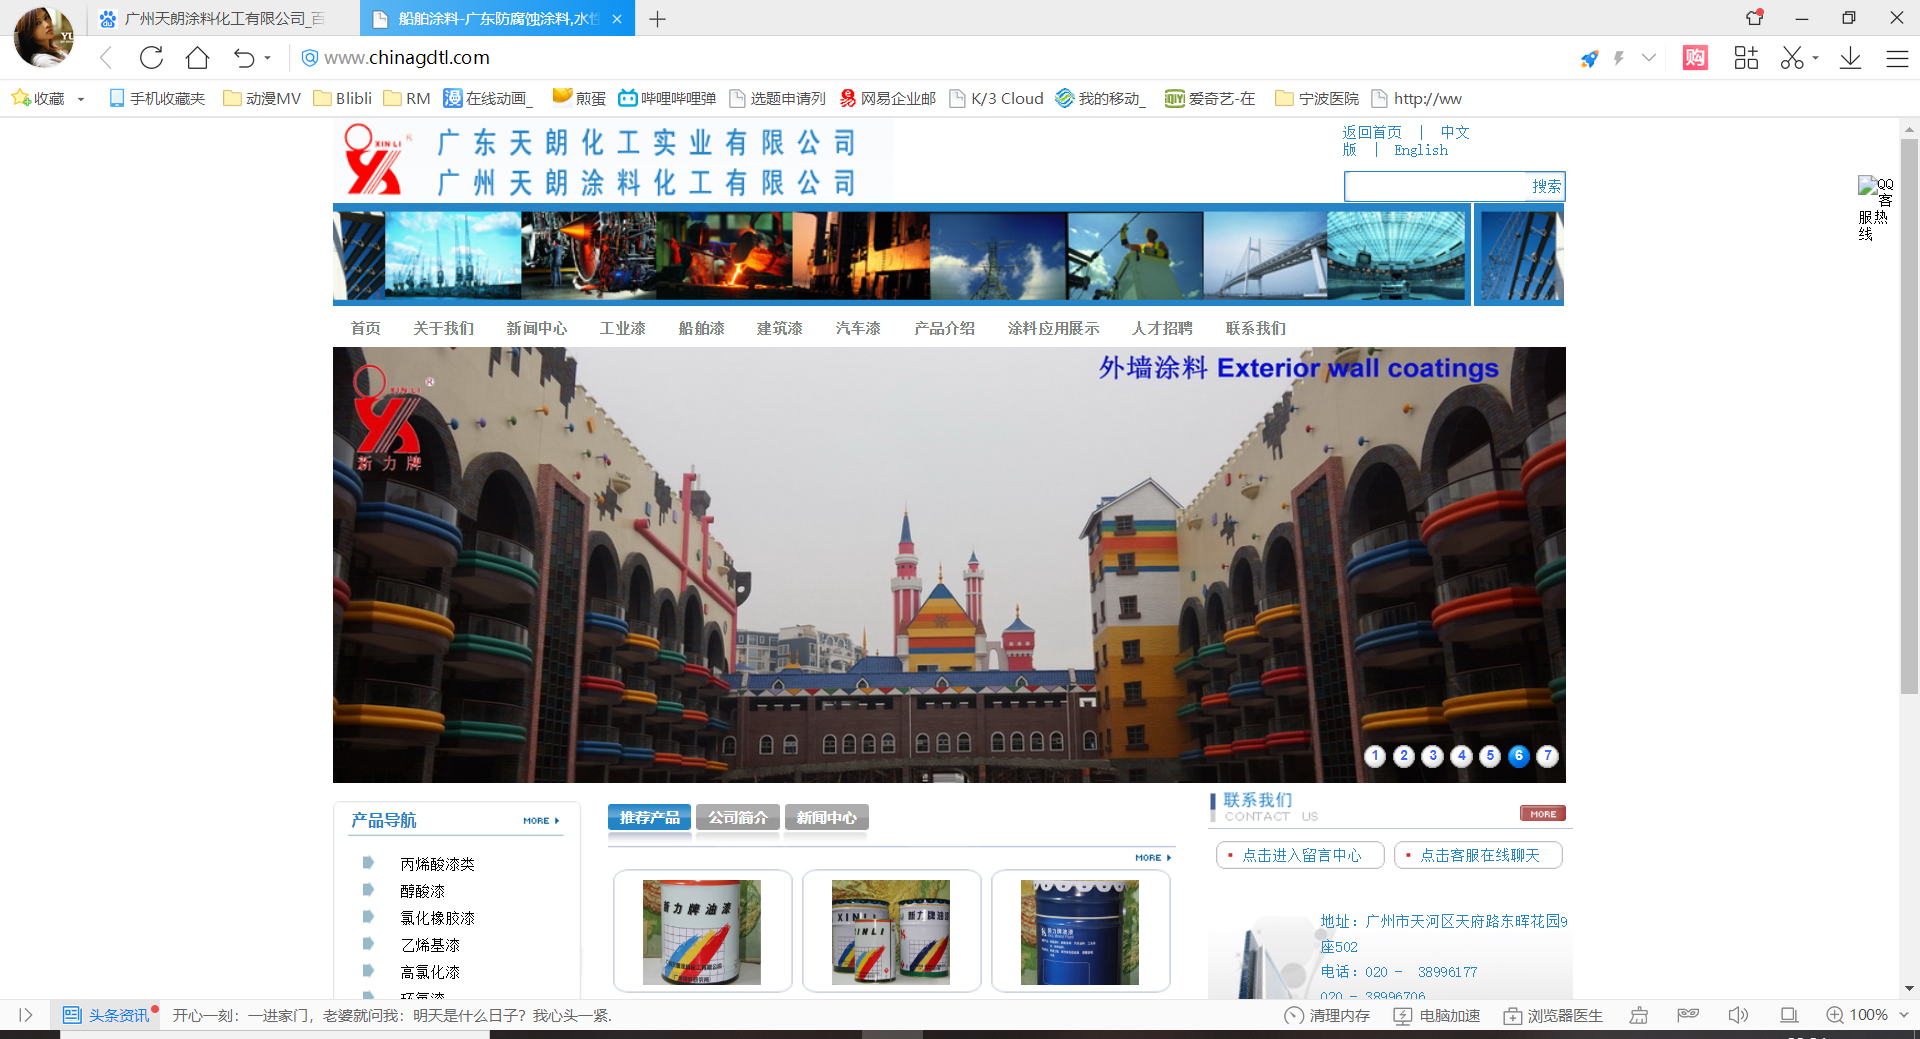The image size is (1920, 1039).
Task: Click 清理内存 in status bar
Action: pyautogui.click(x=1327, y=1015)
